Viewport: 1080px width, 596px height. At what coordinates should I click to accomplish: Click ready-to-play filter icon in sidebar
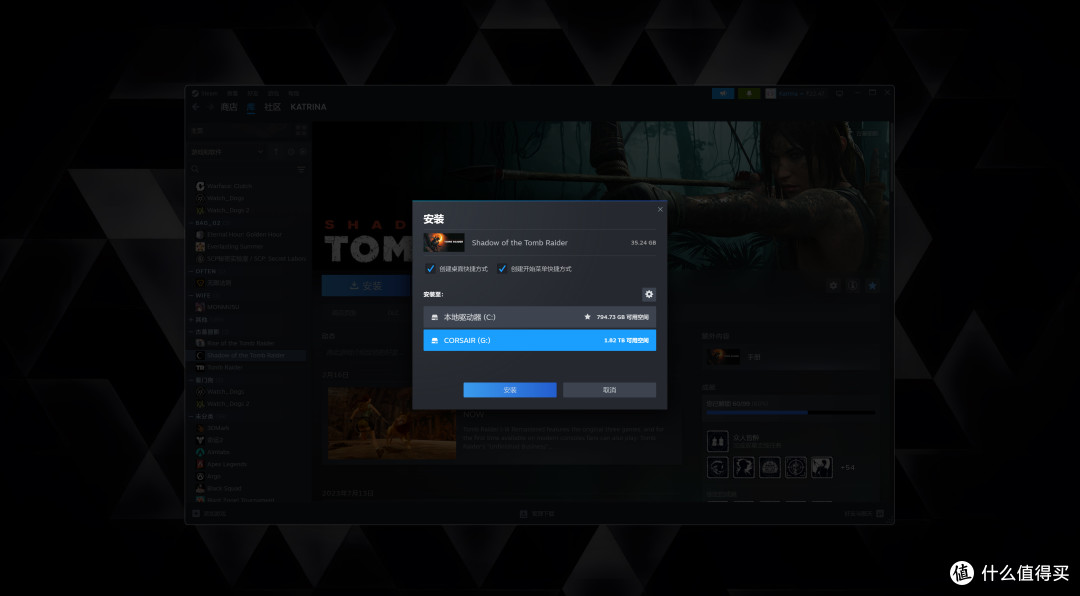(302, 152)
